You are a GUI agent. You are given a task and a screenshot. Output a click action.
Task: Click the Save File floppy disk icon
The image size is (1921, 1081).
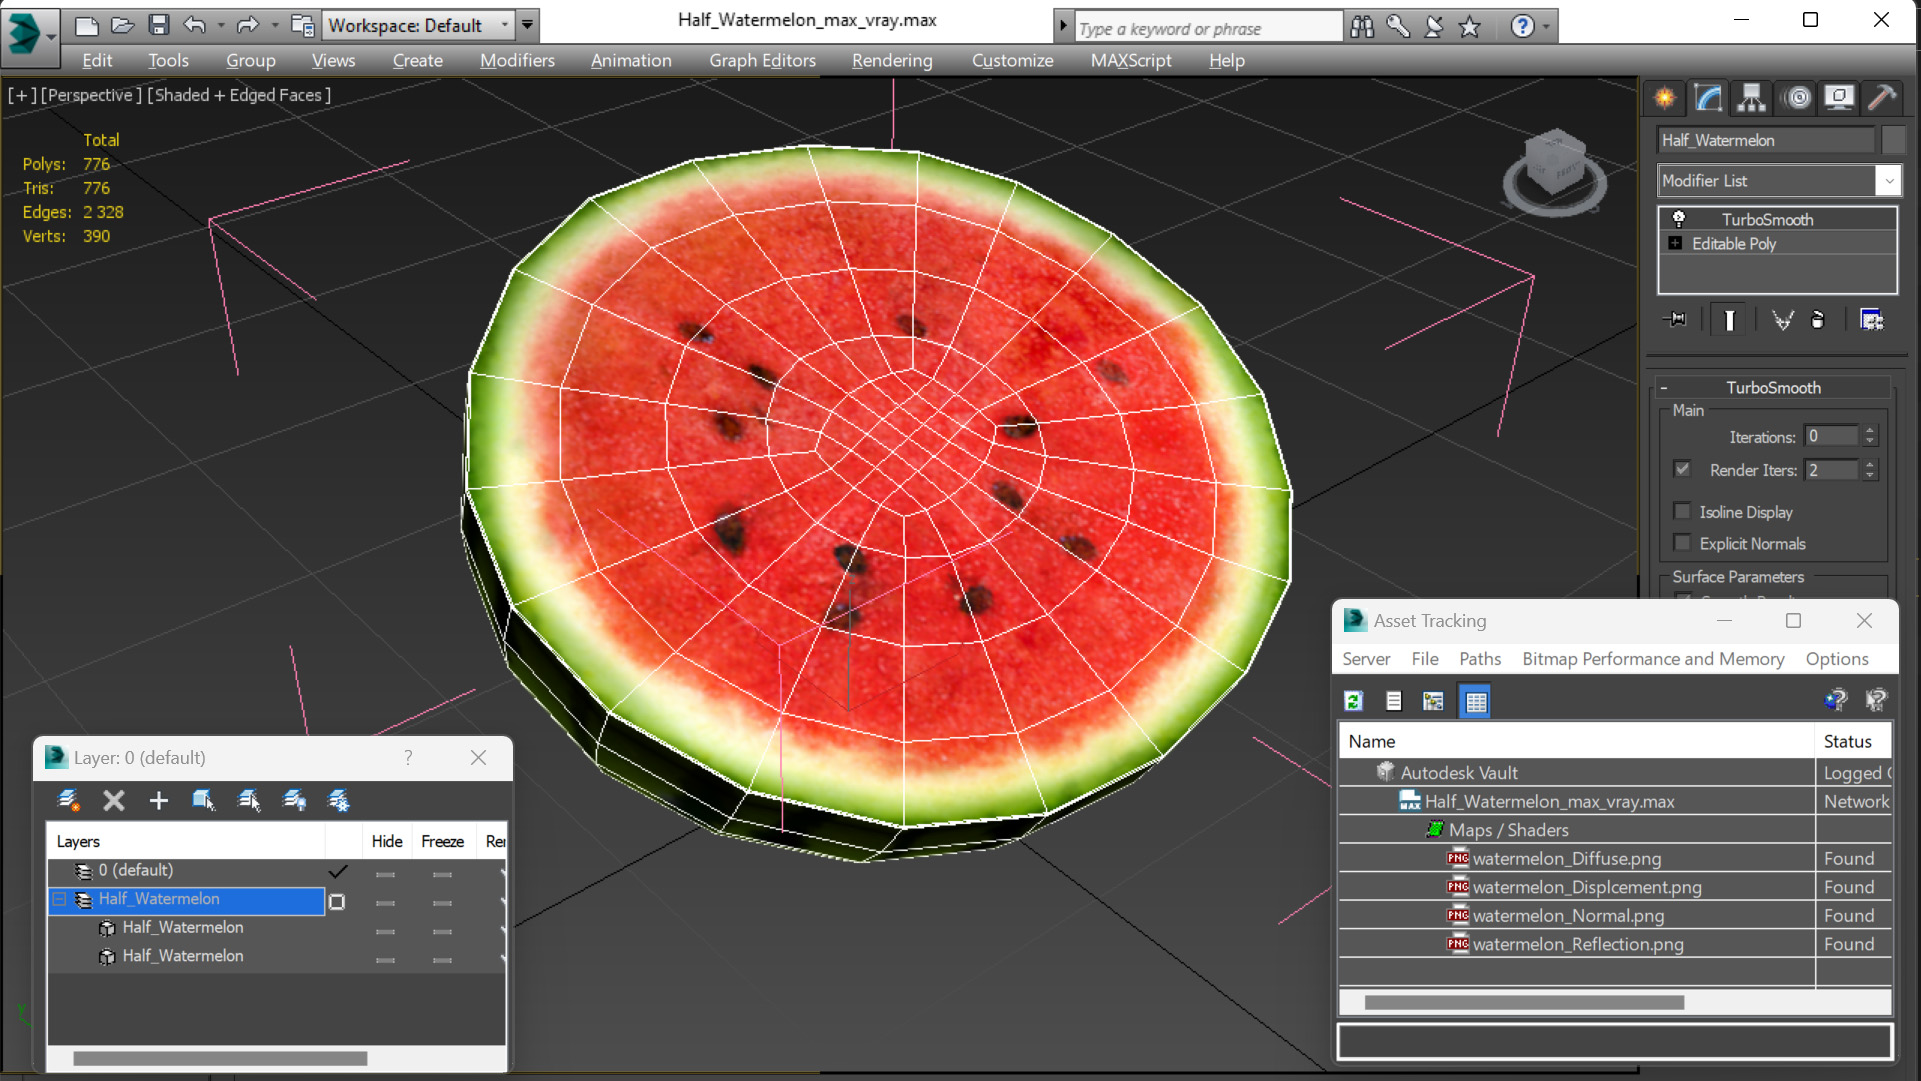(158, 25)
